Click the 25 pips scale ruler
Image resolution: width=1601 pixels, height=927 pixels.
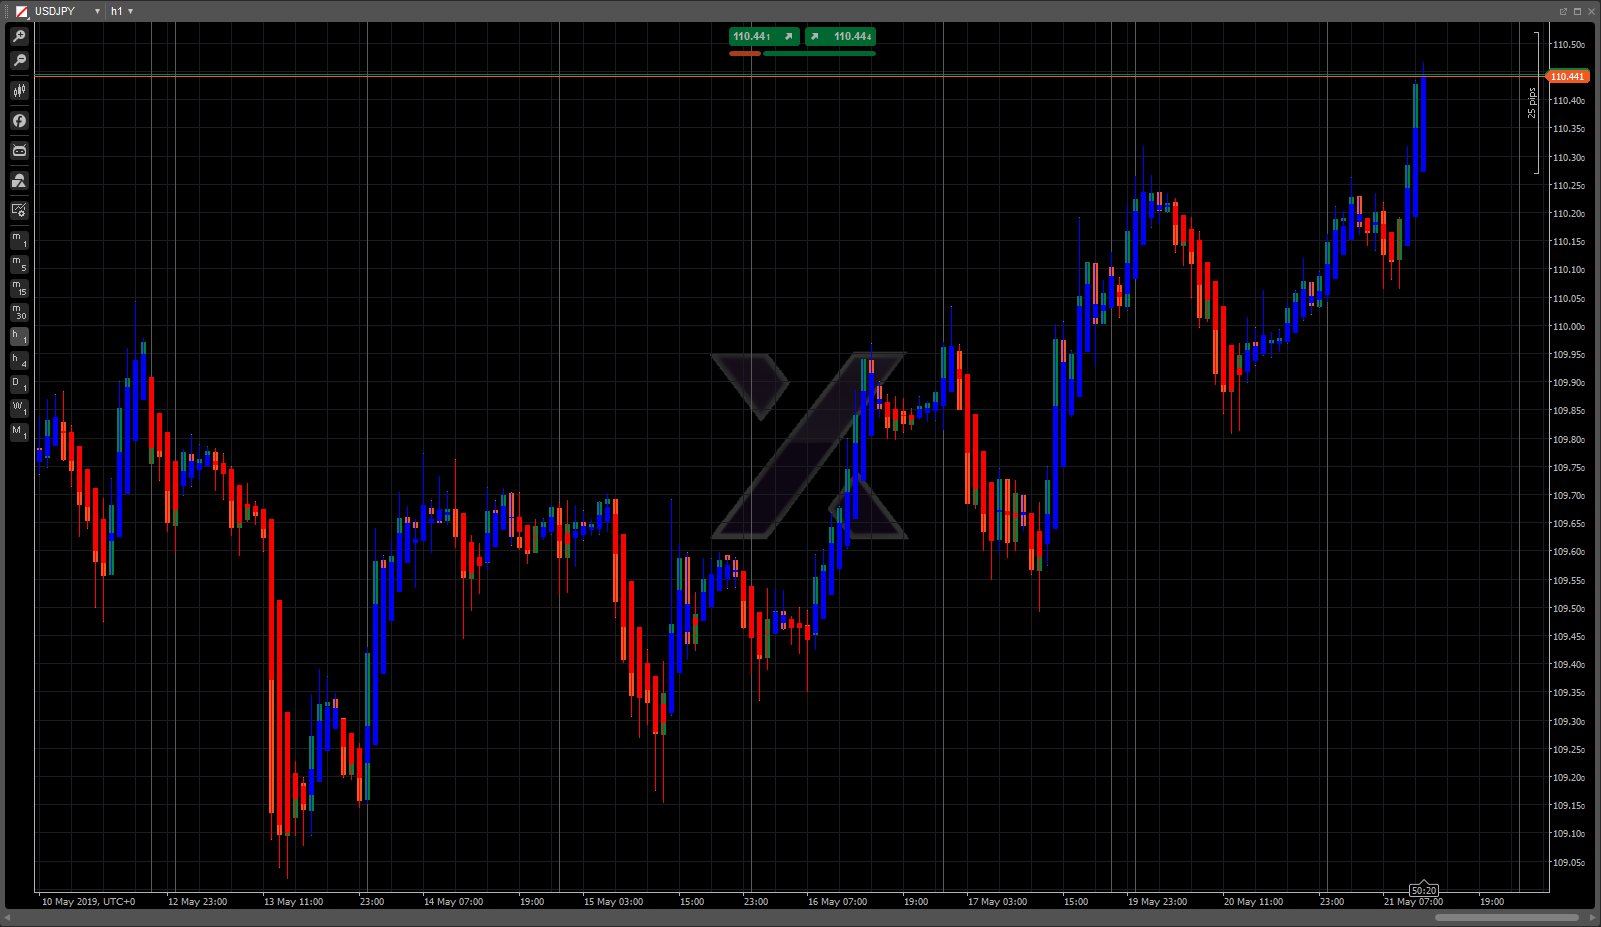[1534, 103]
